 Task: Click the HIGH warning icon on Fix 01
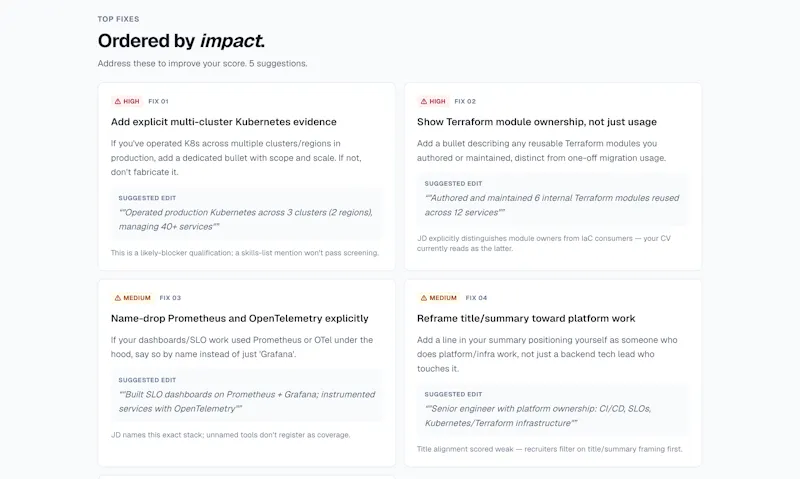tap(118, 102)
